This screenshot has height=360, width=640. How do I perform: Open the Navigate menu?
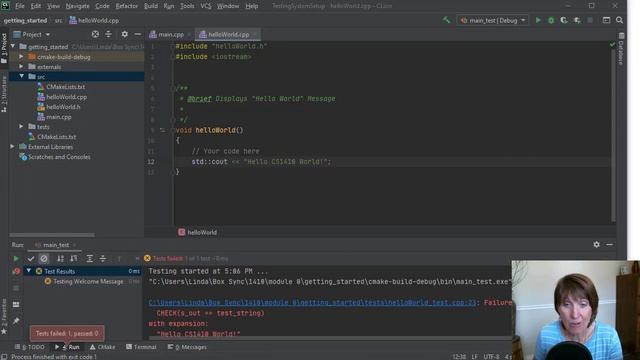click(x=78, y=6)
